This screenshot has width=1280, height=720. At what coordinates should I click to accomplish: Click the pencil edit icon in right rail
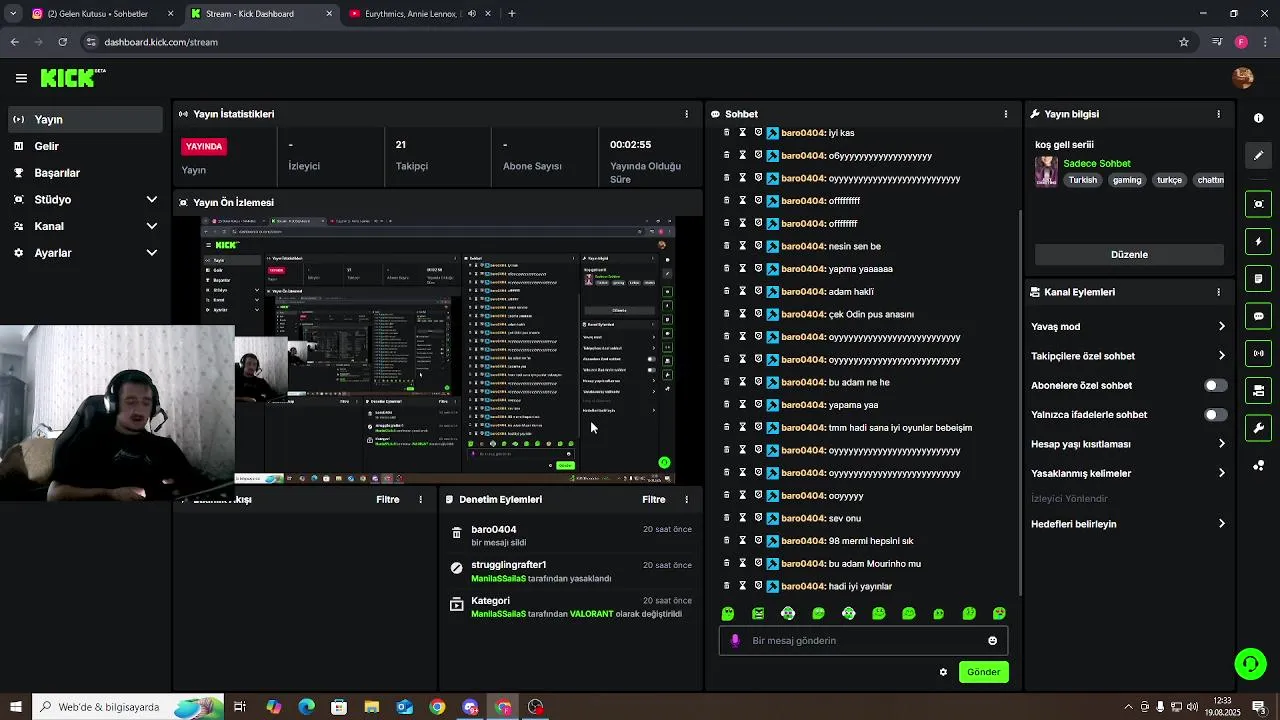[1258, 156]
